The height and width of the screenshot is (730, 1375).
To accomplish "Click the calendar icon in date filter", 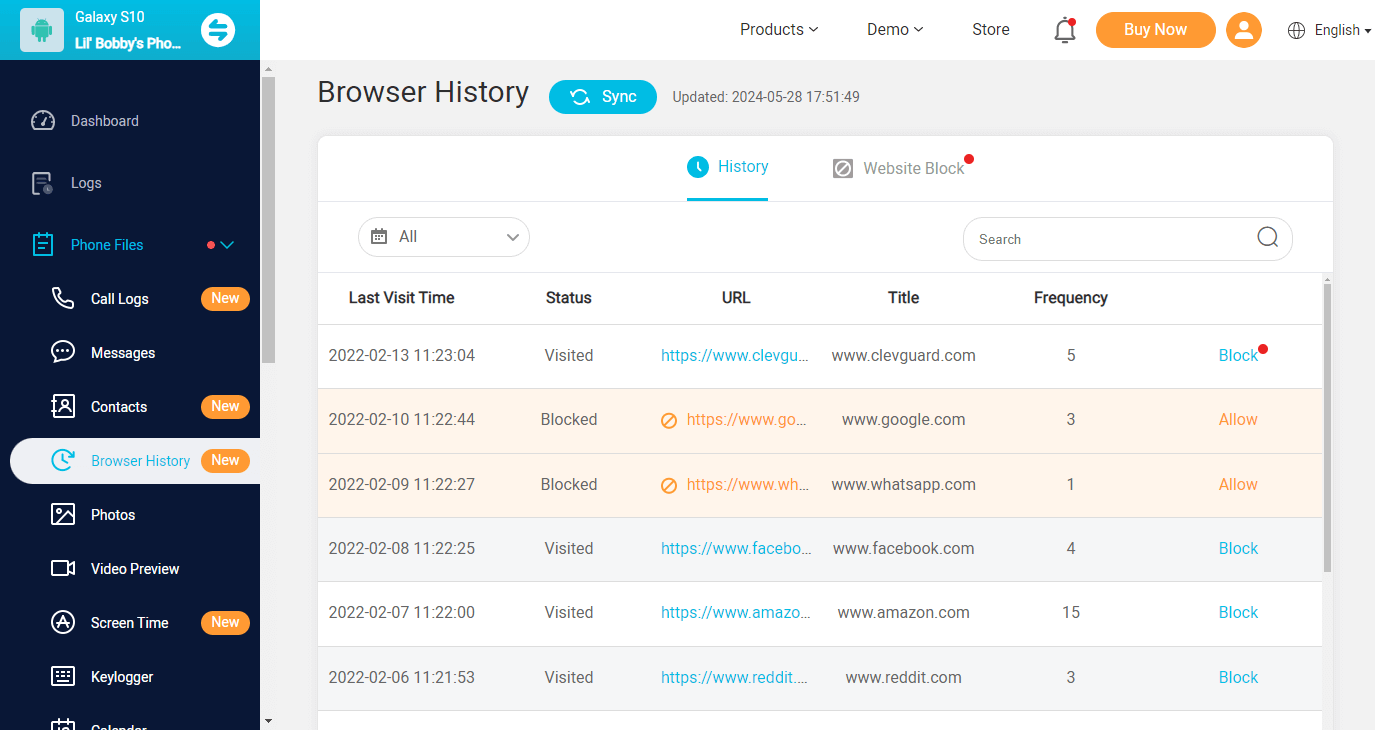I will [x=379, y=237].
